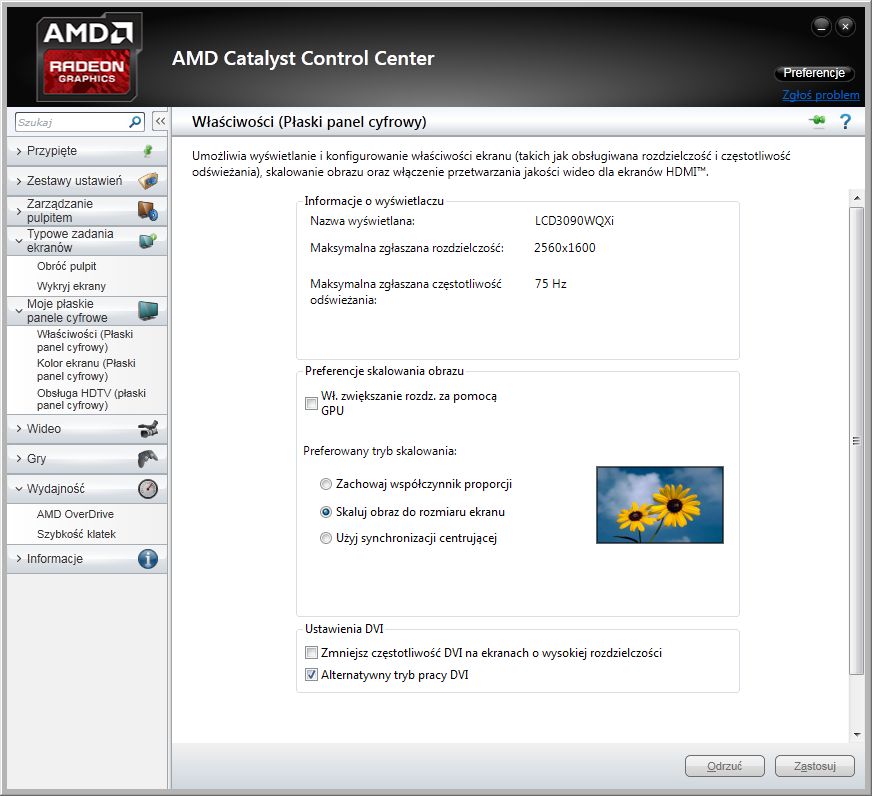
Task: Select Zachowaj współczynnik proporcji radio button
Action: coord(326,484)
